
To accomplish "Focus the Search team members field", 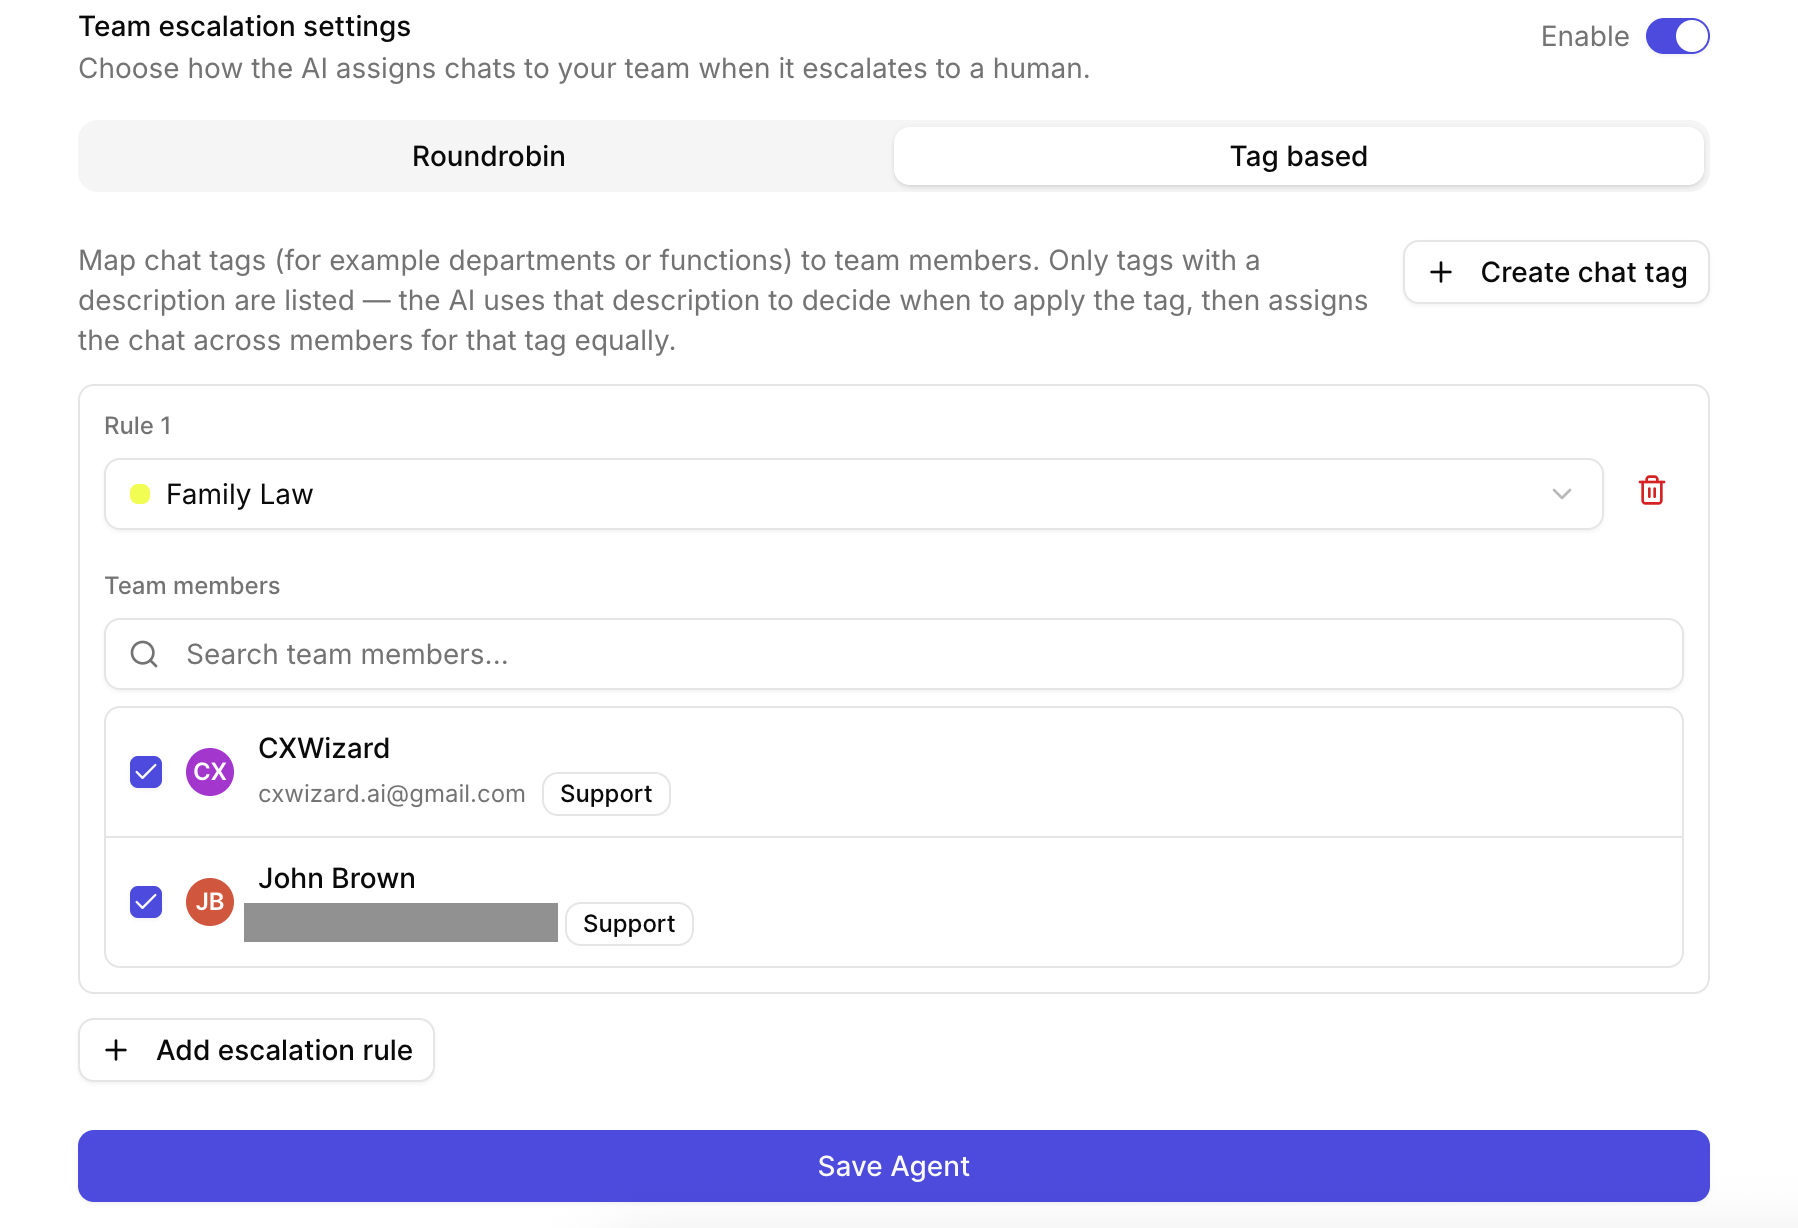I will coord(894,654).
